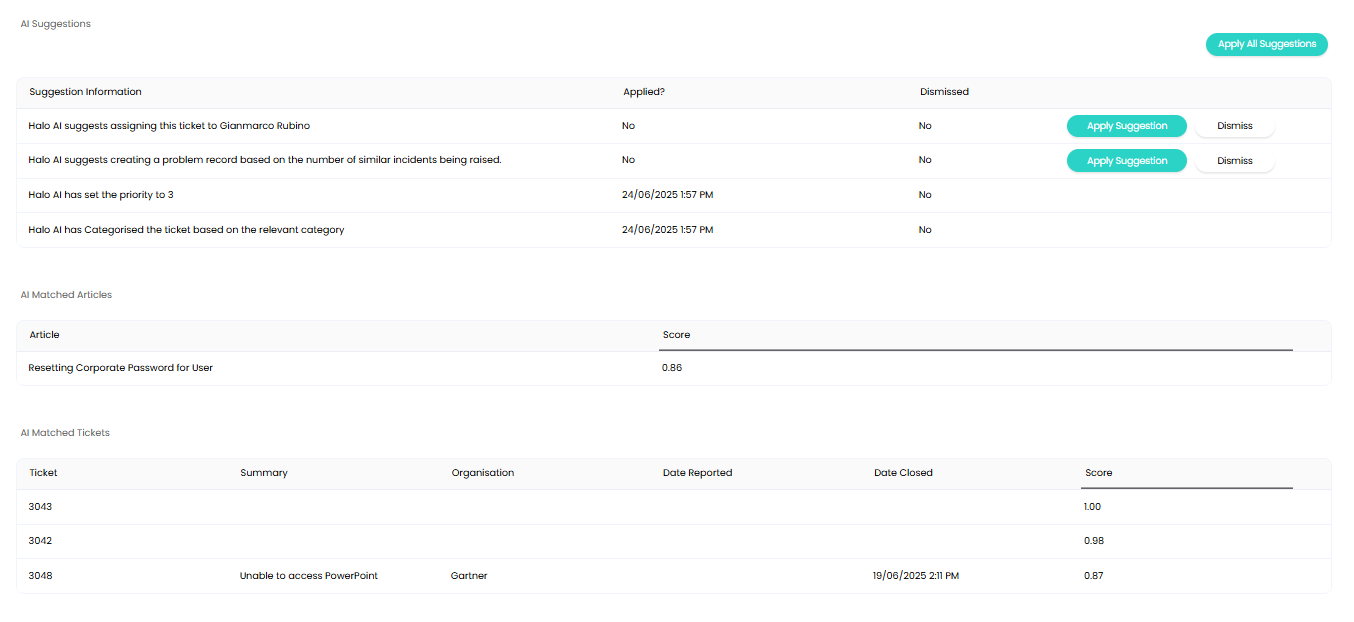The width and height of the screenshot is (1354, 622).
Task: Click applied date for the Categorised suggestion
Action: [668, 230]
